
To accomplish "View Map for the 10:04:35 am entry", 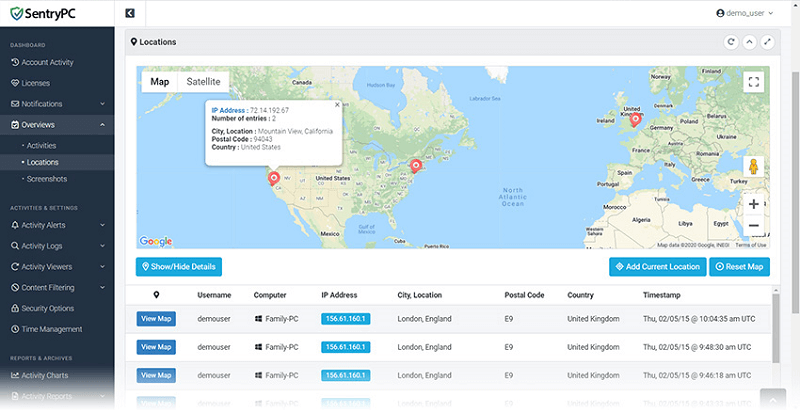I will click(156, 319).
